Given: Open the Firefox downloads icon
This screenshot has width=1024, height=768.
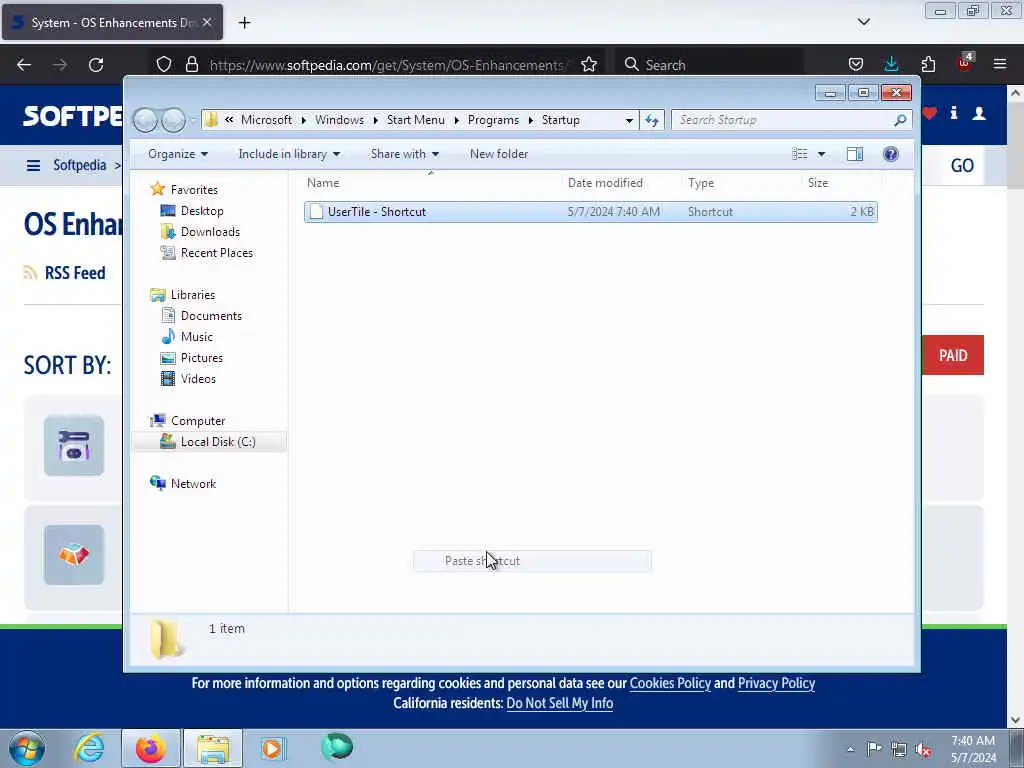Looking at the screenshot, I should click(891, 65).
